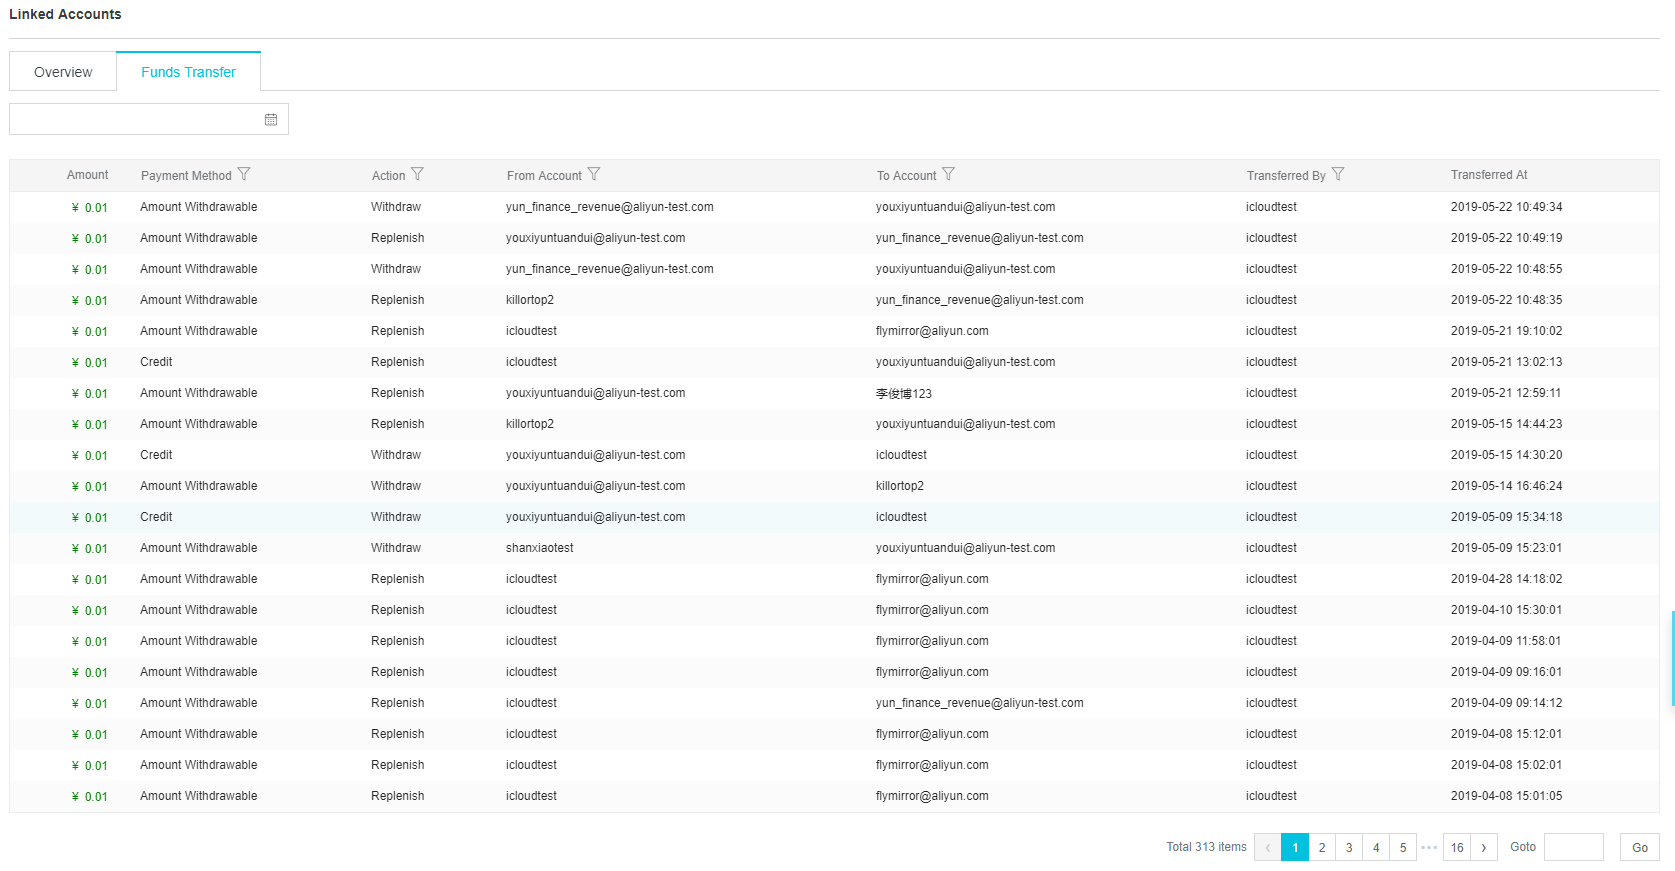Open page 4 in pagination
This screenshot has height=871, width=1675.
(1376, 847)
